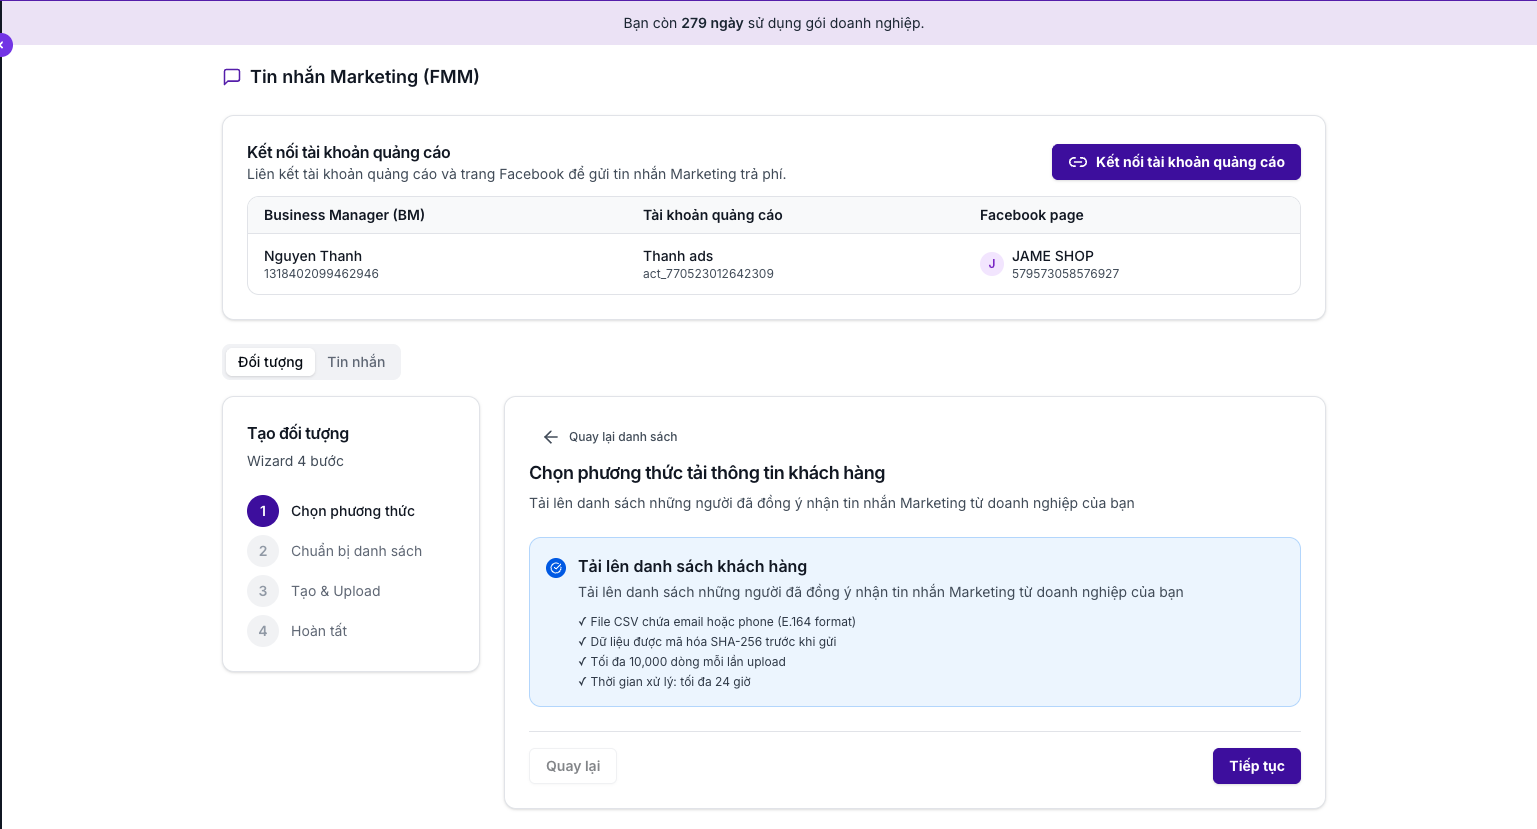
Task: Click the 279 ngày subscription banner
Action: point(773,23)
